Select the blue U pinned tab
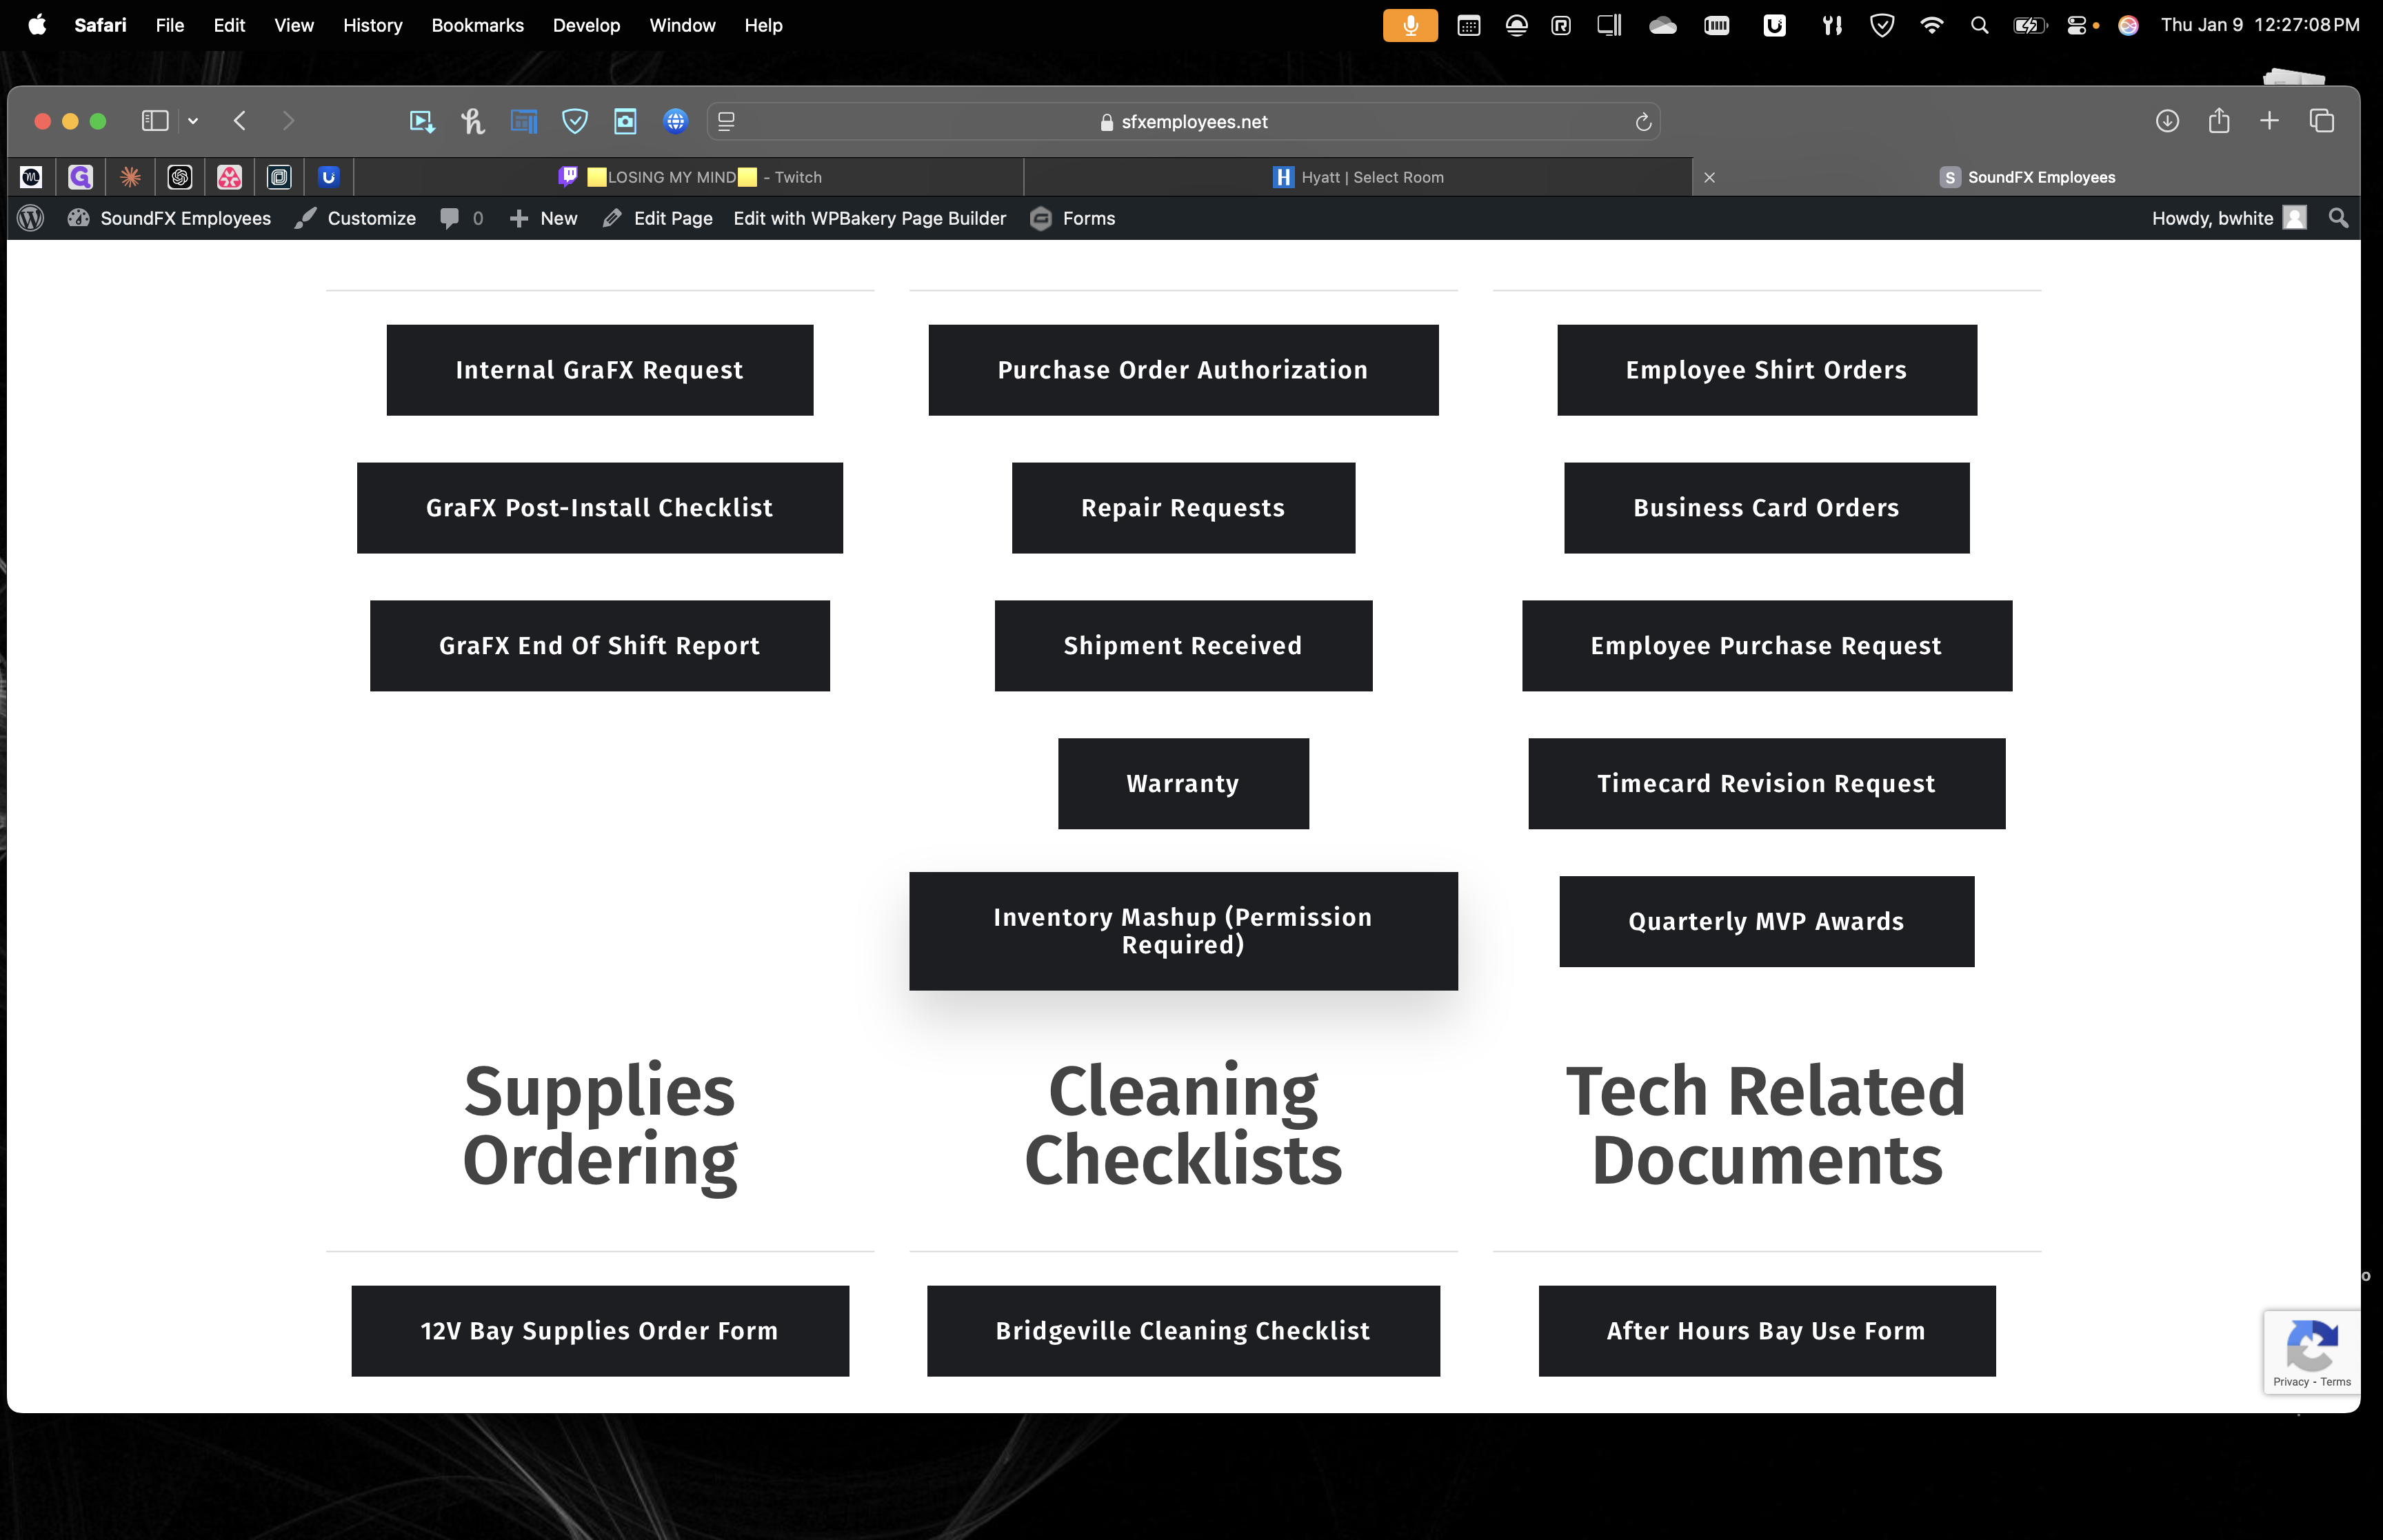Image resolution: width=2383 pixels, height=1540 pixels. (328, 177)
